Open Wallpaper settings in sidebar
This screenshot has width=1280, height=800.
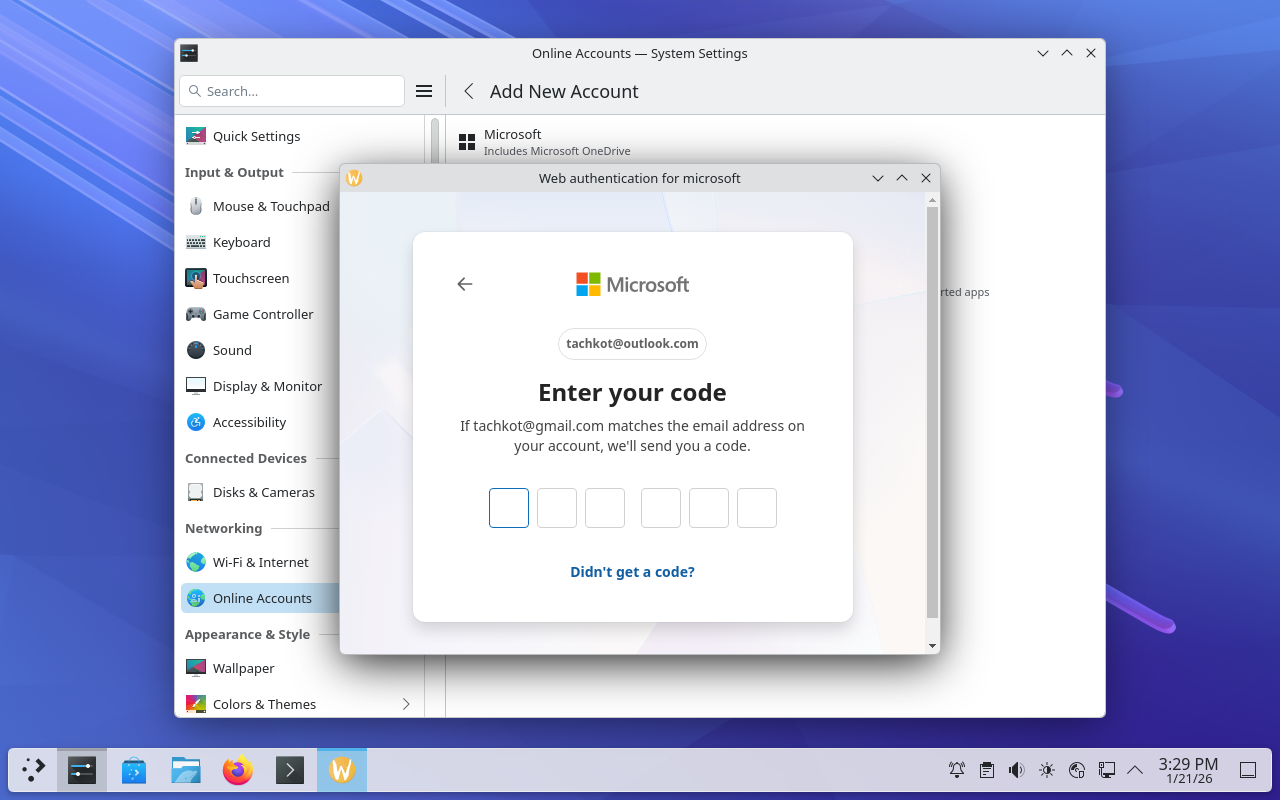click(x=243, y=668)
